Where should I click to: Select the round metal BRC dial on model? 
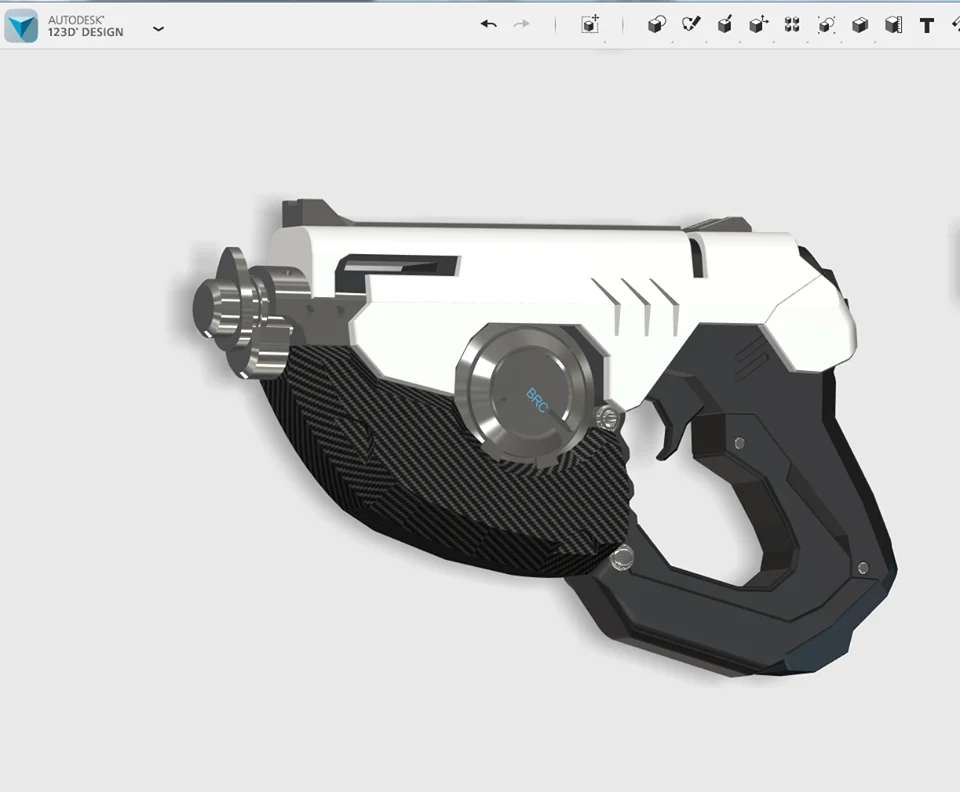525,394
